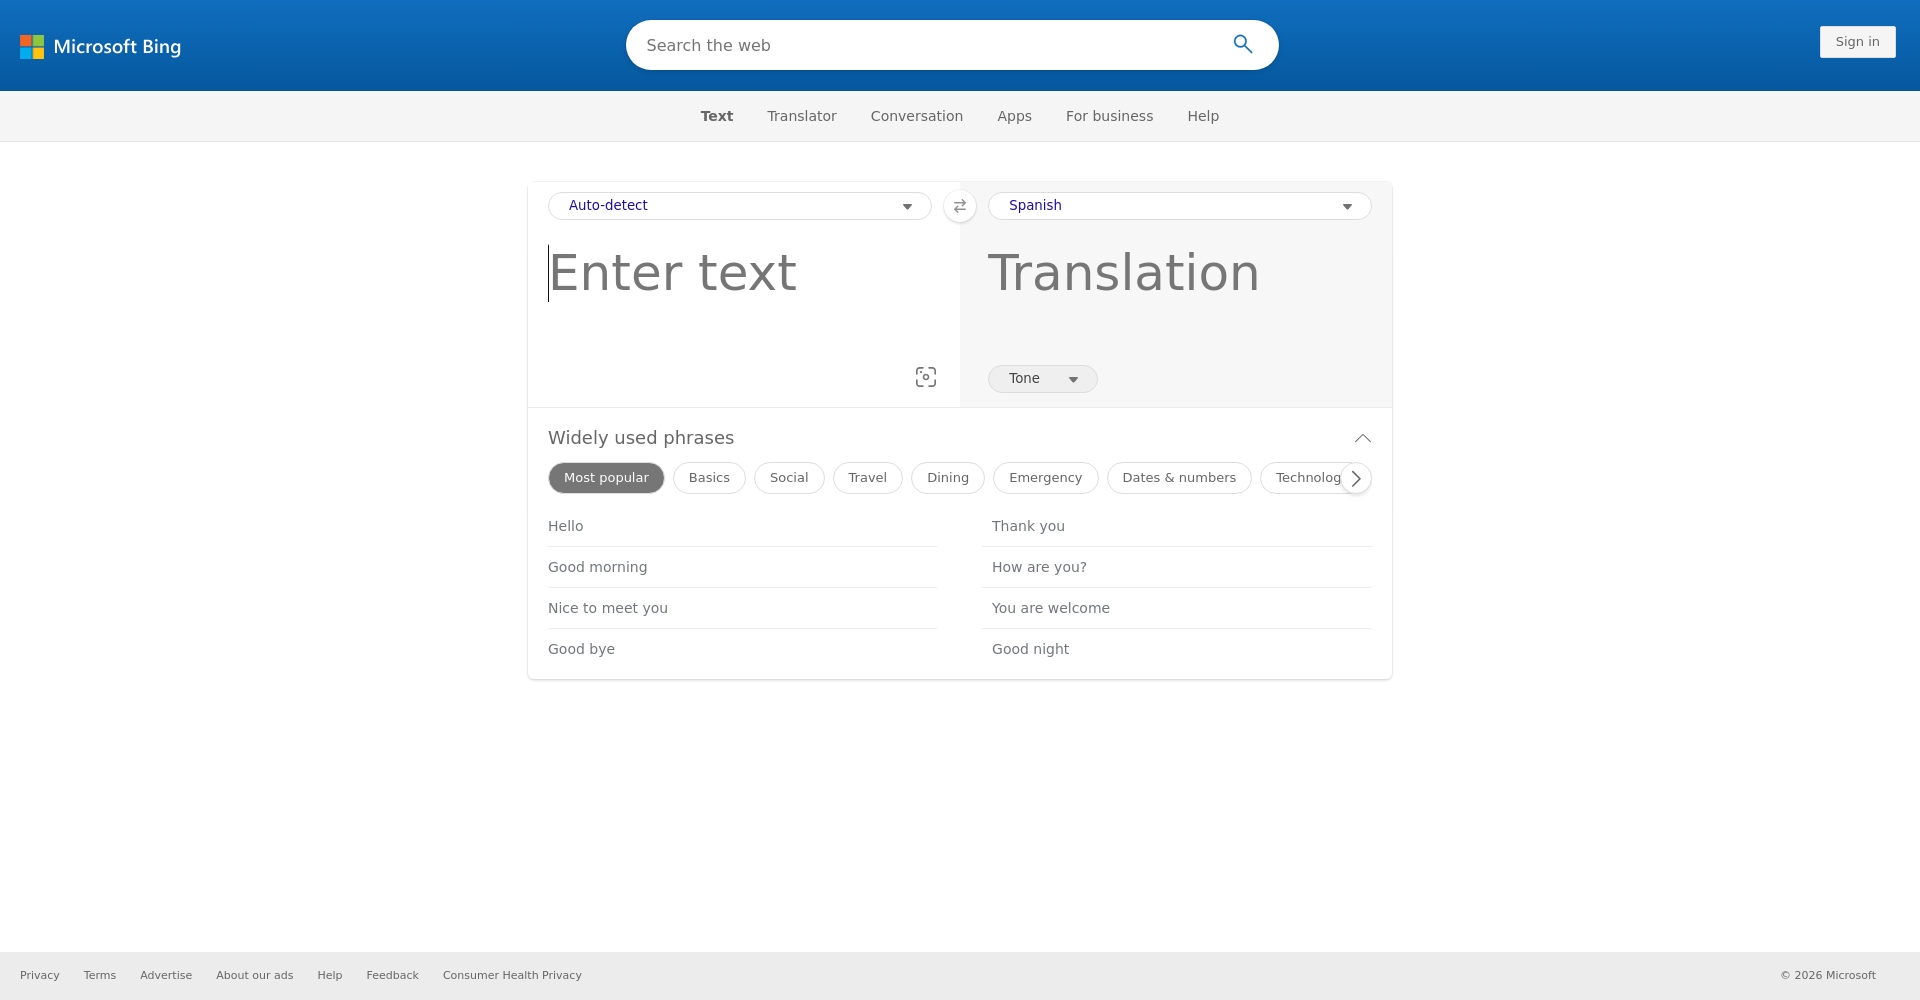Open the Spanish target language dropdown
1920x1000 pixels.
point(1179,206)
